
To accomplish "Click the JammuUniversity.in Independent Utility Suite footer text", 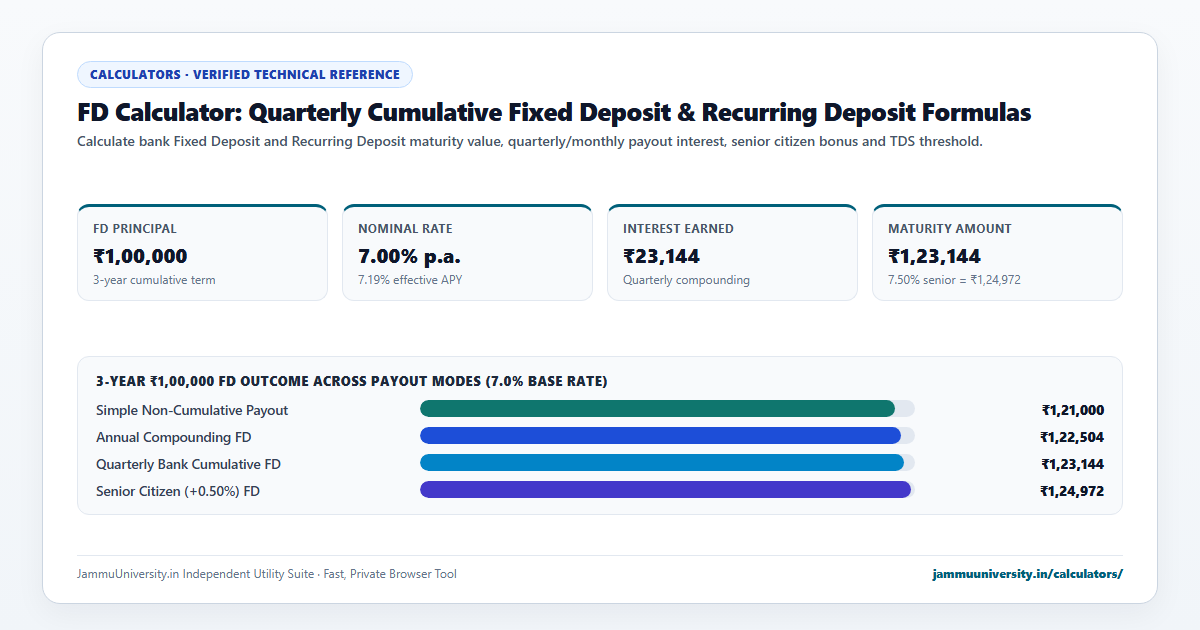I will point(267,574).
